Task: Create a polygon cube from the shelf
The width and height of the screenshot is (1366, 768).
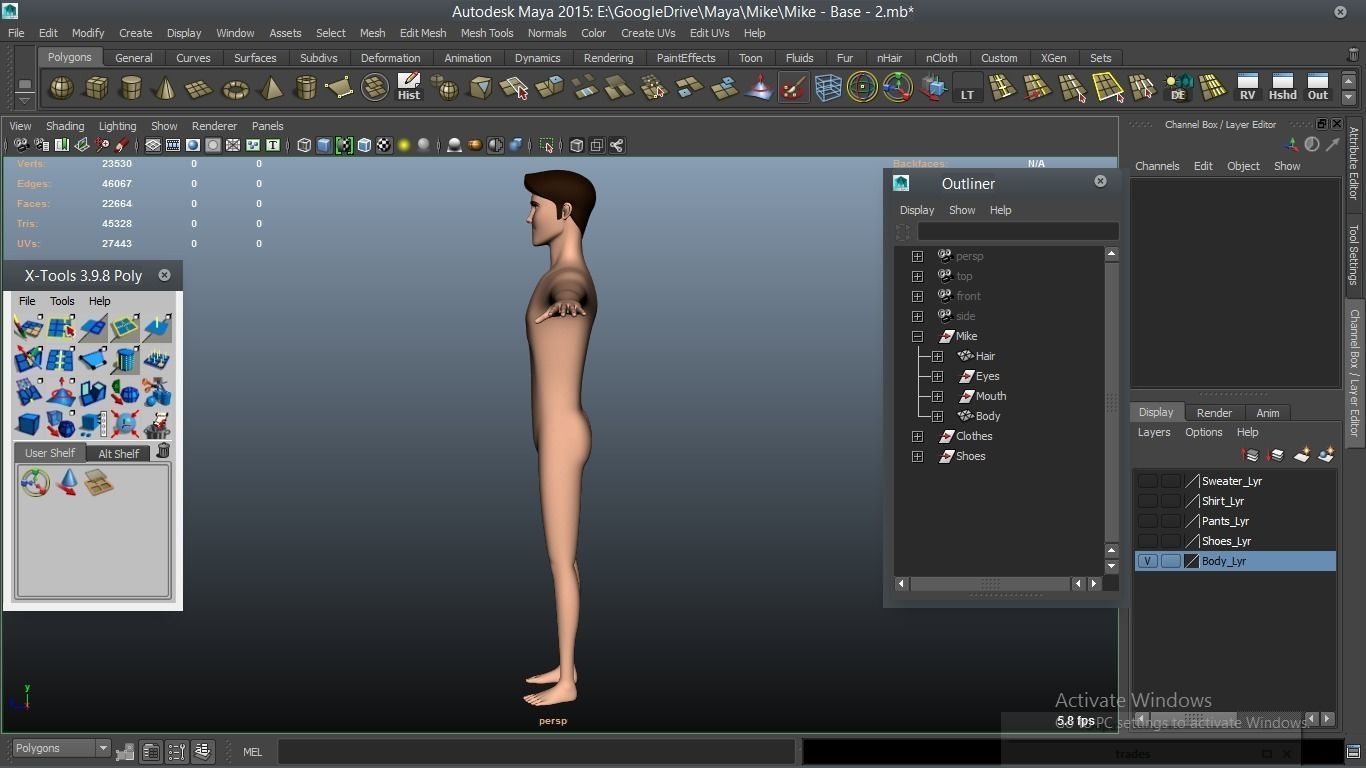Action: click(x=96, y=88)
